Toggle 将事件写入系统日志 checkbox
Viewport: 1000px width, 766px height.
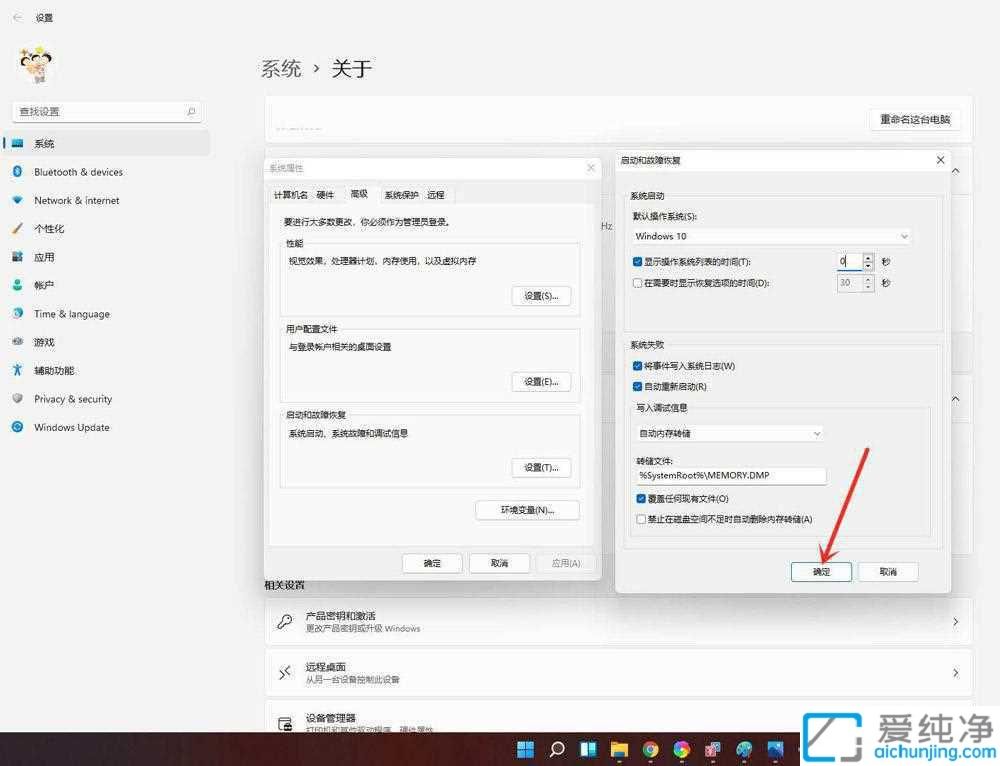point(637,365)
